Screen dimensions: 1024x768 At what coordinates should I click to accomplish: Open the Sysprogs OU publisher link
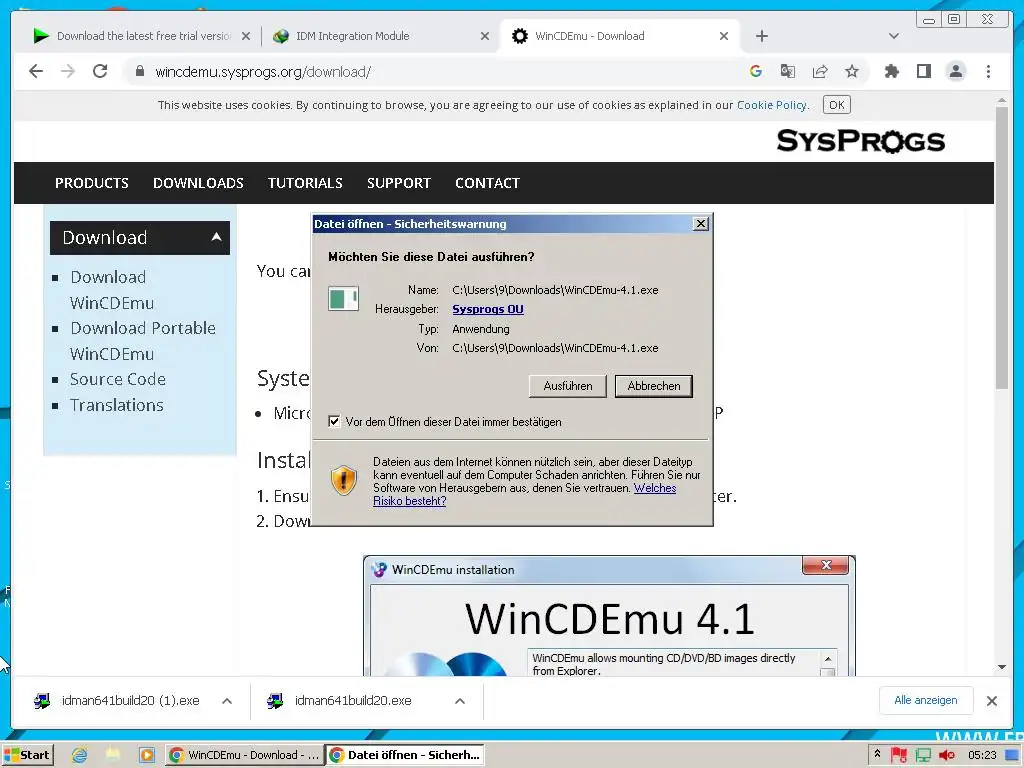point(488,309)
